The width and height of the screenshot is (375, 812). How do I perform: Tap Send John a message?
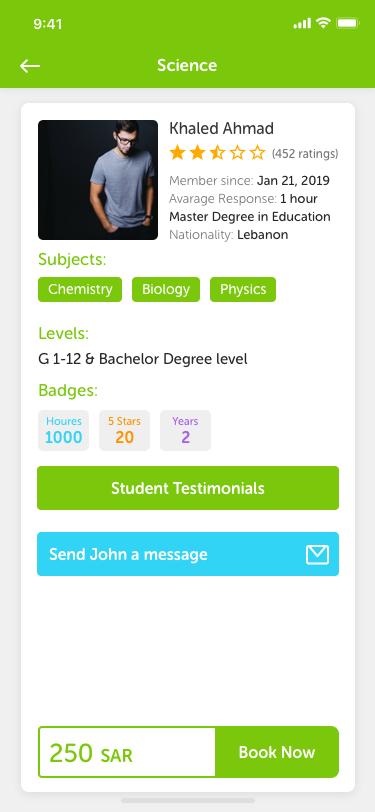(x=188, y=554)
